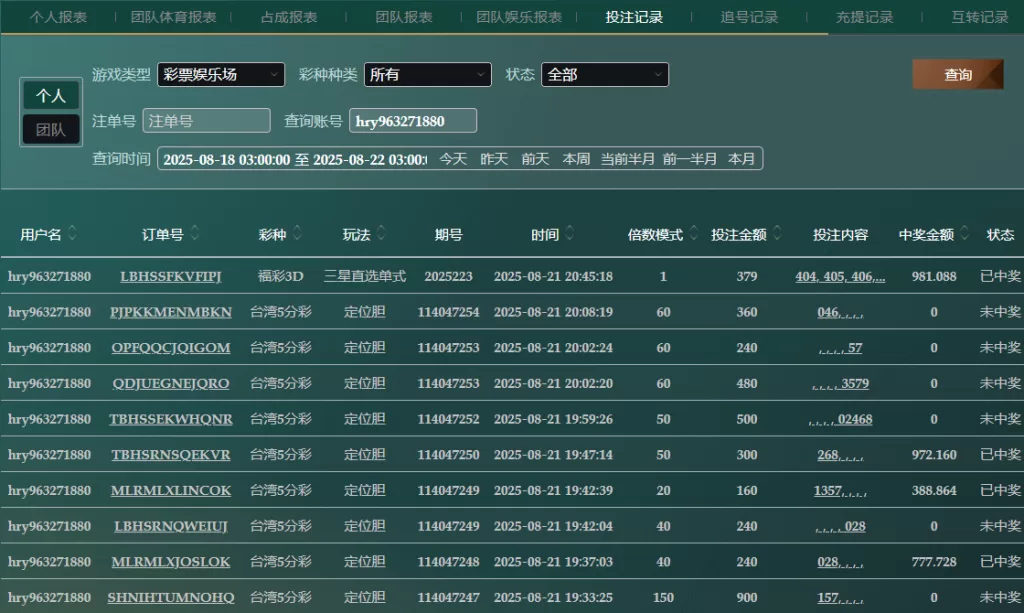Select 福彩3D lottery type cell

(280, 276)
